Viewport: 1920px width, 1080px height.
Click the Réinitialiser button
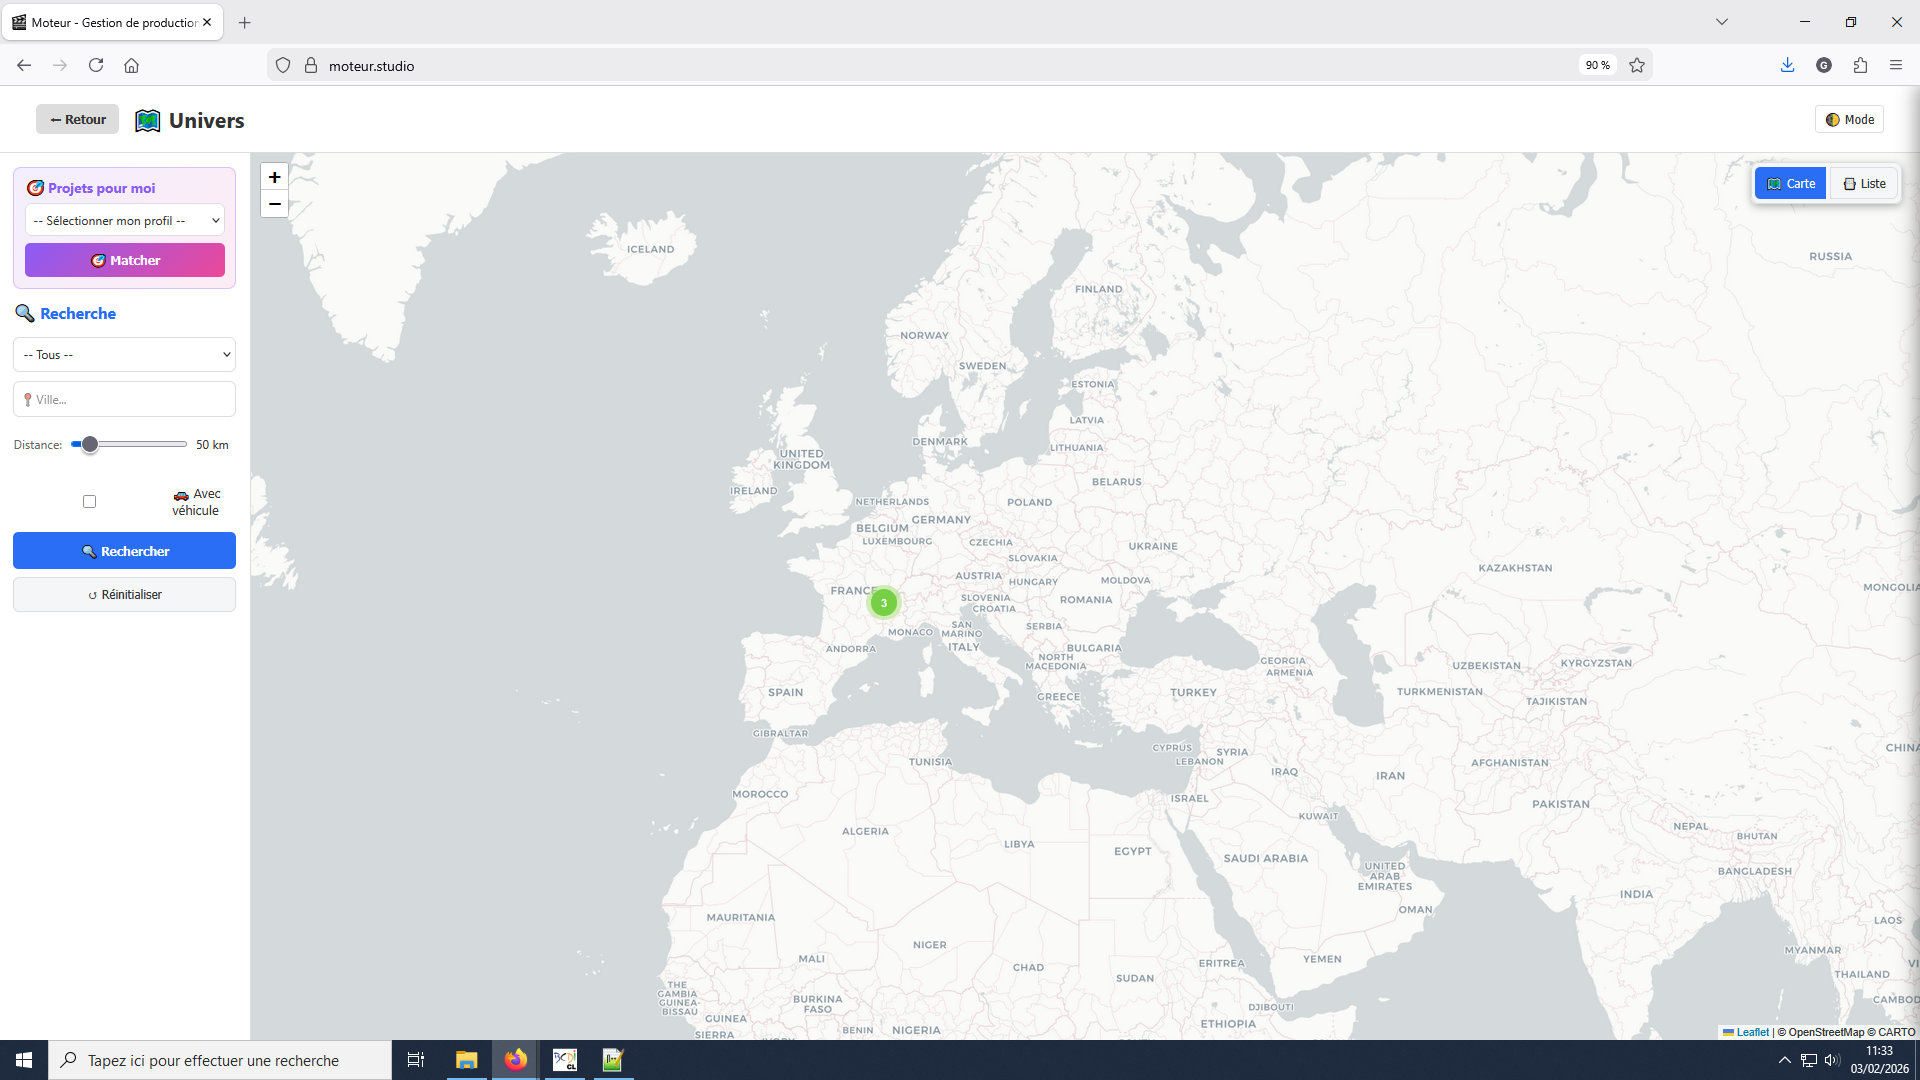click(124, 594)
